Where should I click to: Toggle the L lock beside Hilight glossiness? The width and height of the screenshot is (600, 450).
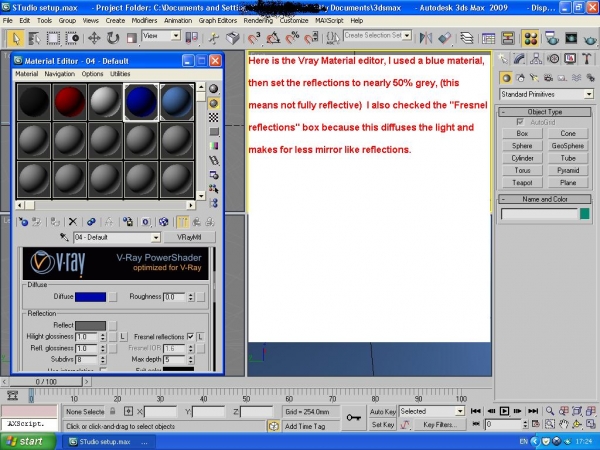(122, 337)
